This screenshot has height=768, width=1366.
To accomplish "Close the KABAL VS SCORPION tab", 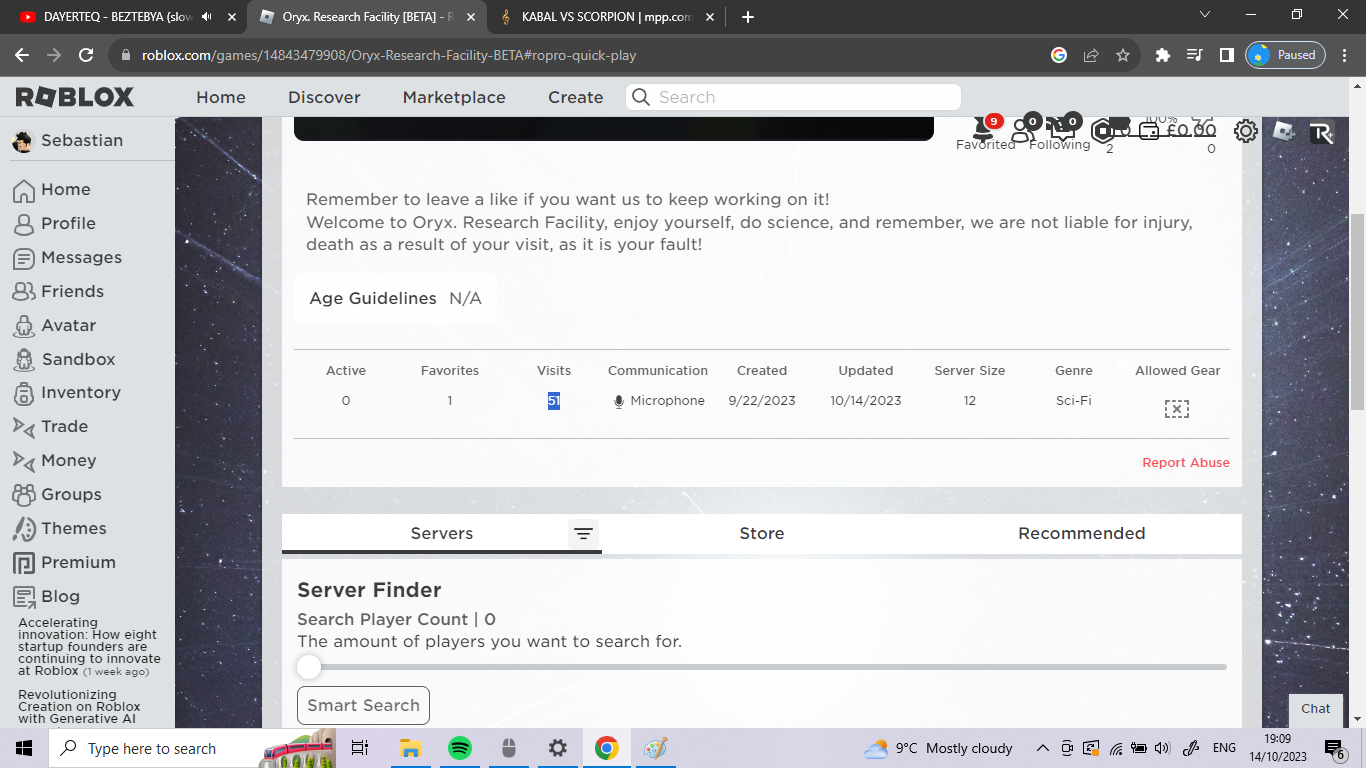I will pyautogui.click(x=708, y=17).
